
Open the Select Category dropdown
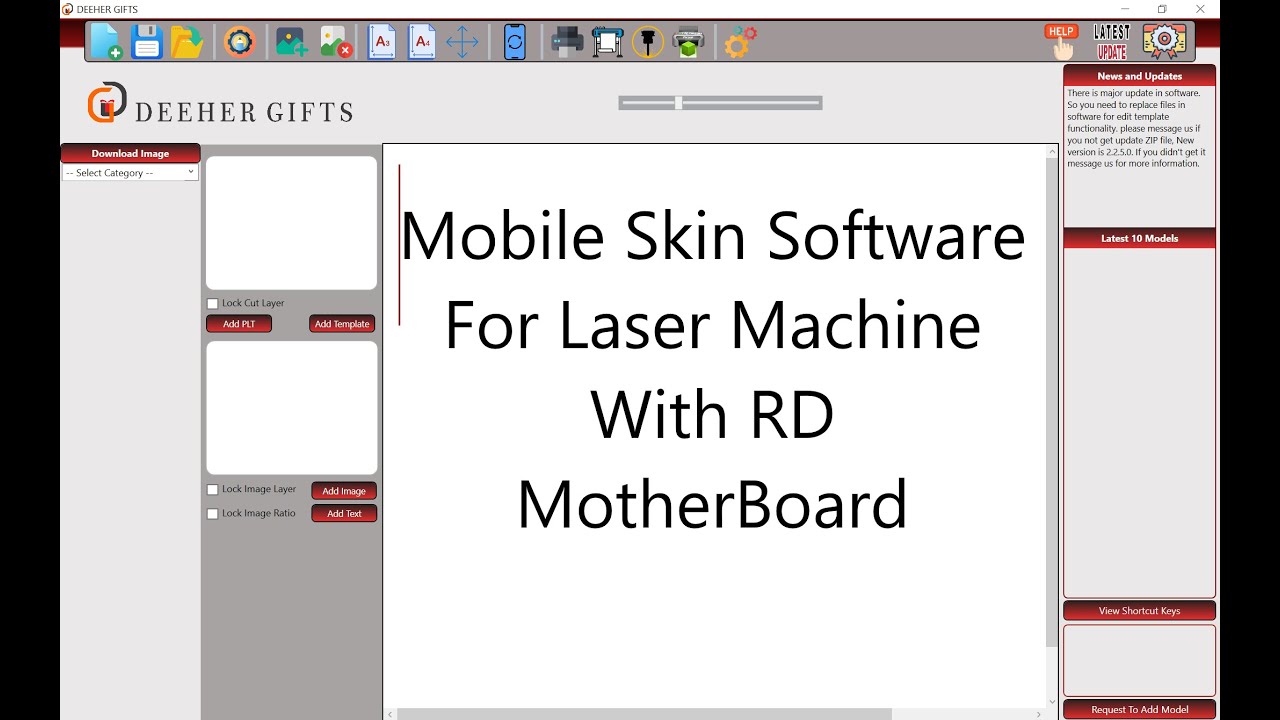[x=130, y=173]
